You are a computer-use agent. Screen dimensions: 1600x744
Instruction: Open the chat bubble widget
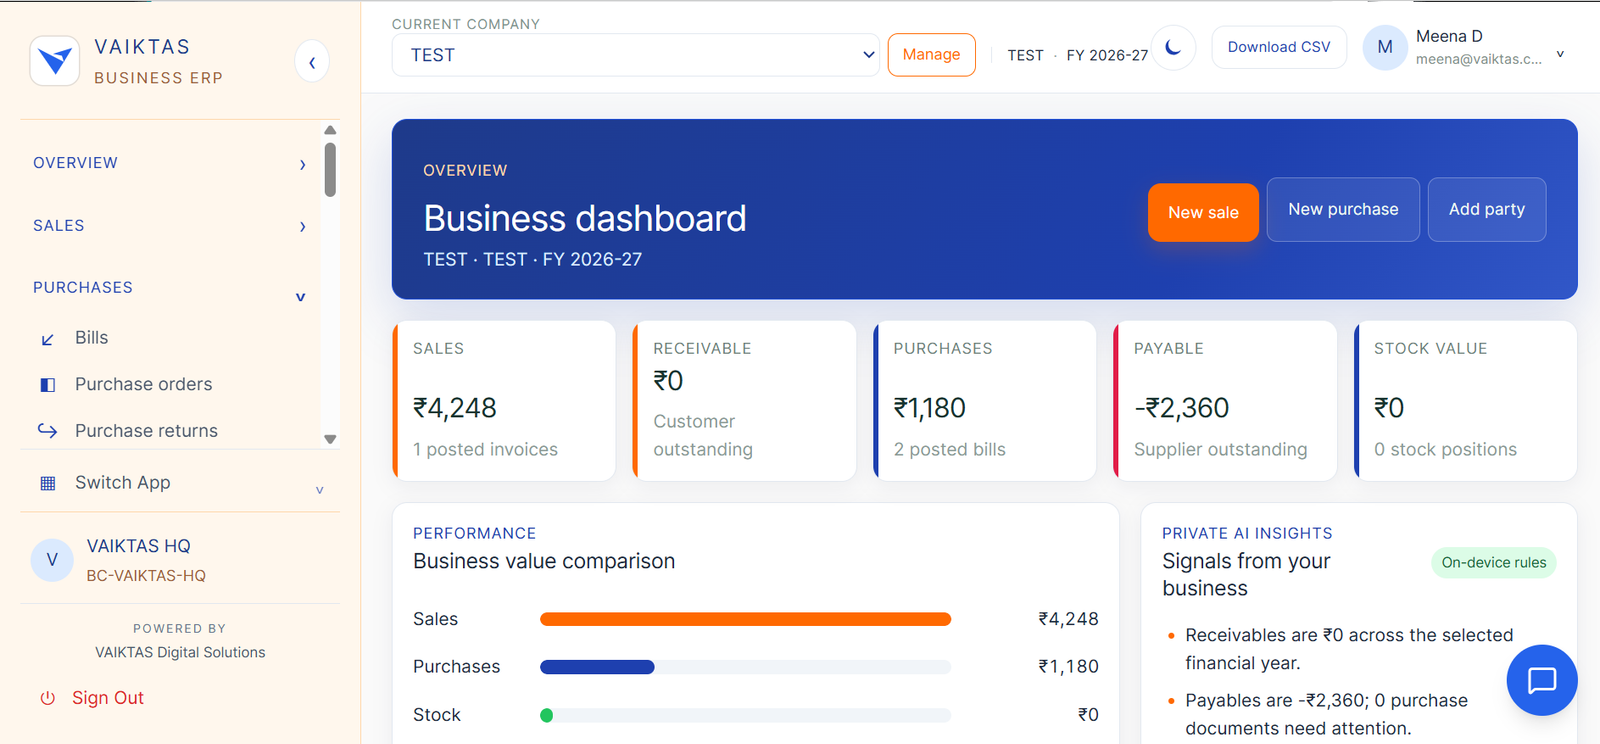click(x=1542, y=680)
